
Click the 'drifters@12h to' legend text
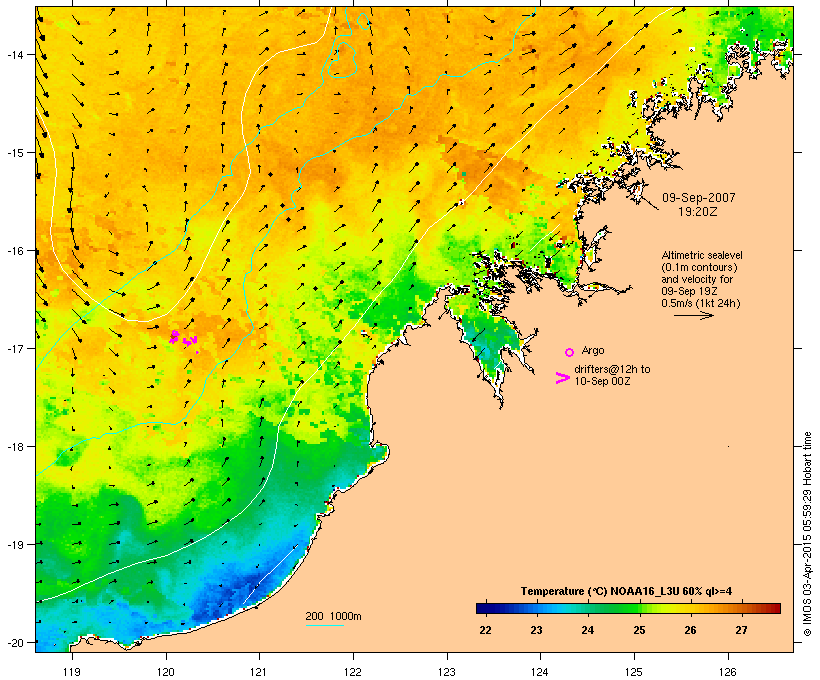612,369
